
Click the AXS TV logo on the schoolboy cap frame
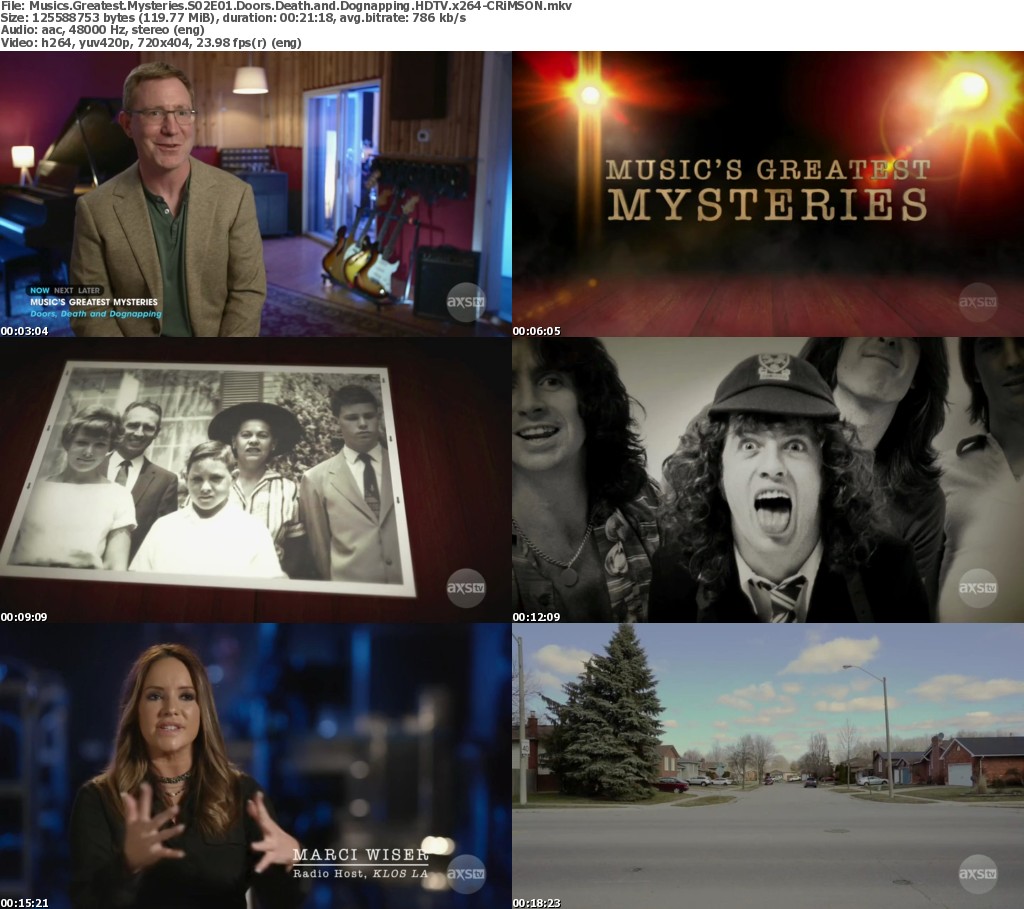click(x=978, y=588)
